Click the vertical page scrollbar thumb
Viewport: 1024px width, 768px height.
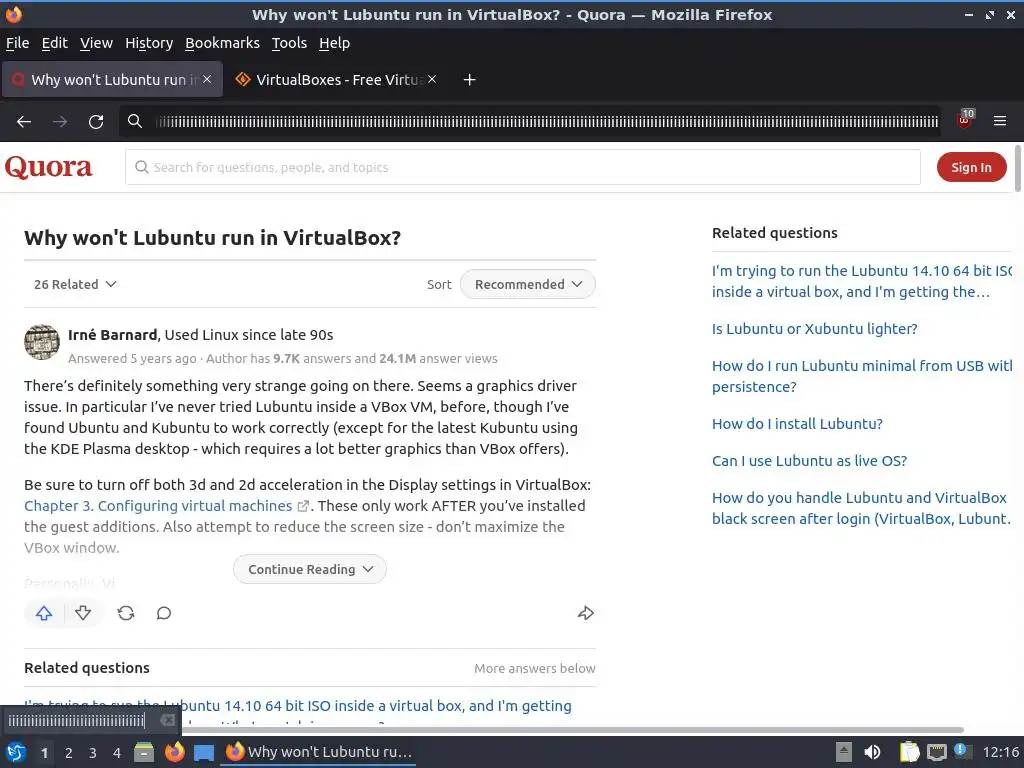point(1017,170)
